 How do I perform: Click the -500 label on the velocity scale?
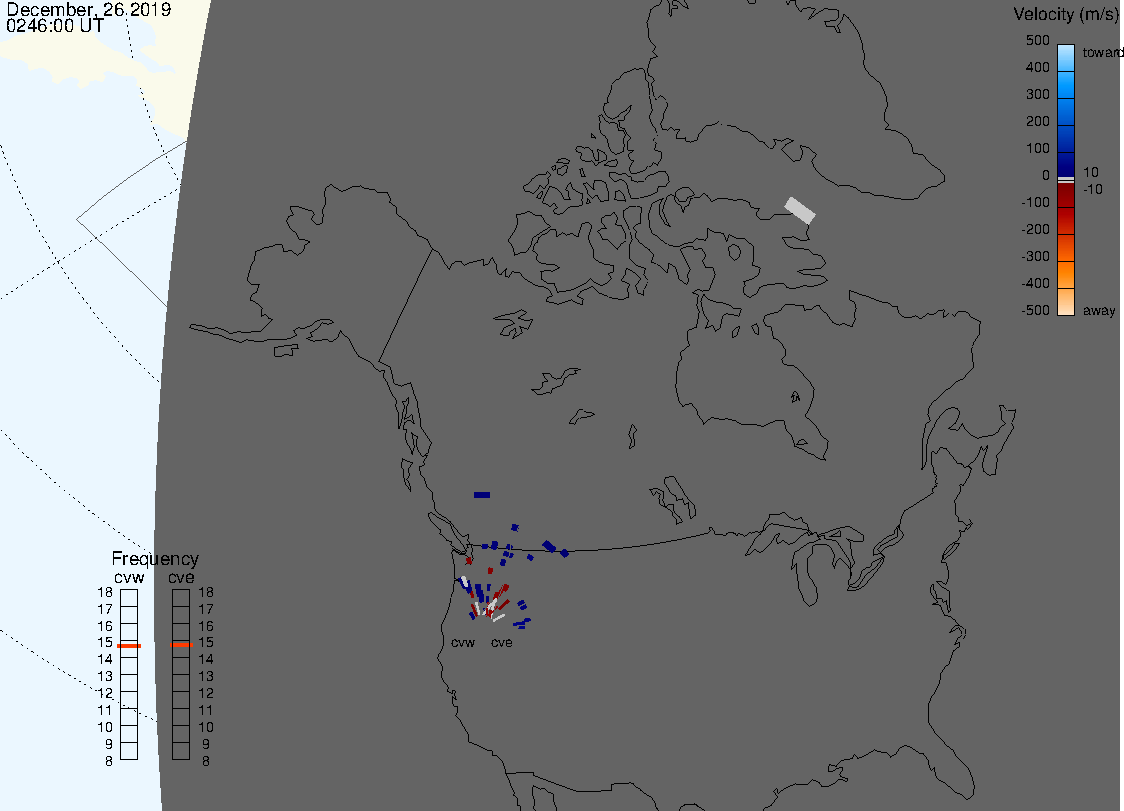click(x=1035, y=310)
